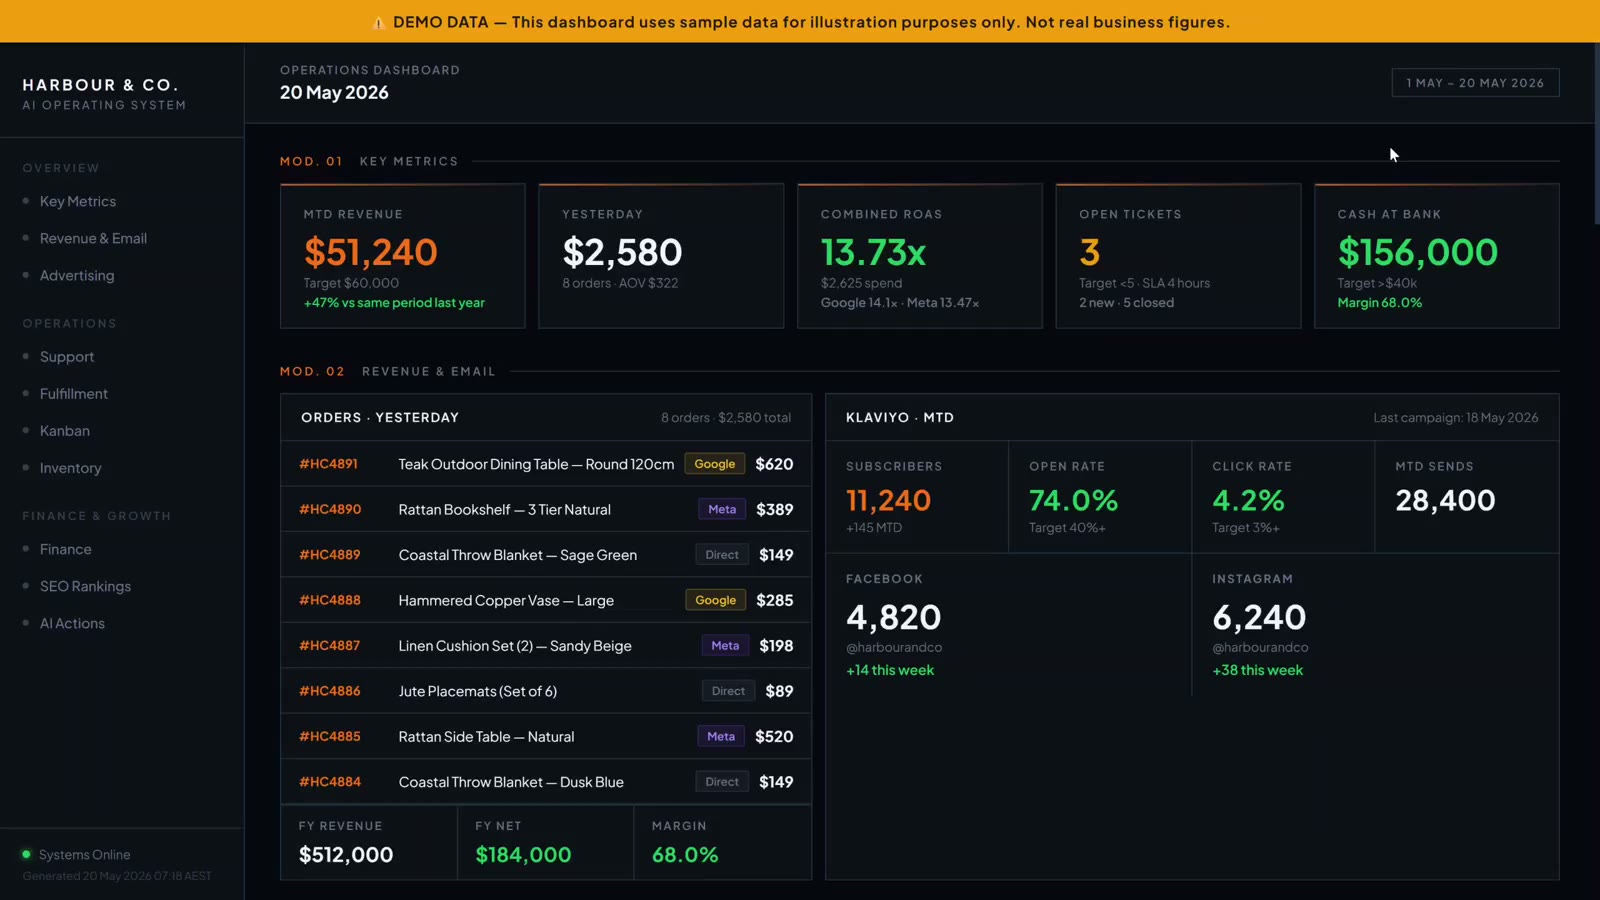Click Meta tag on Linen Cushion Set row
Viewport: 1600px width, 900px height.
point(725,646)
